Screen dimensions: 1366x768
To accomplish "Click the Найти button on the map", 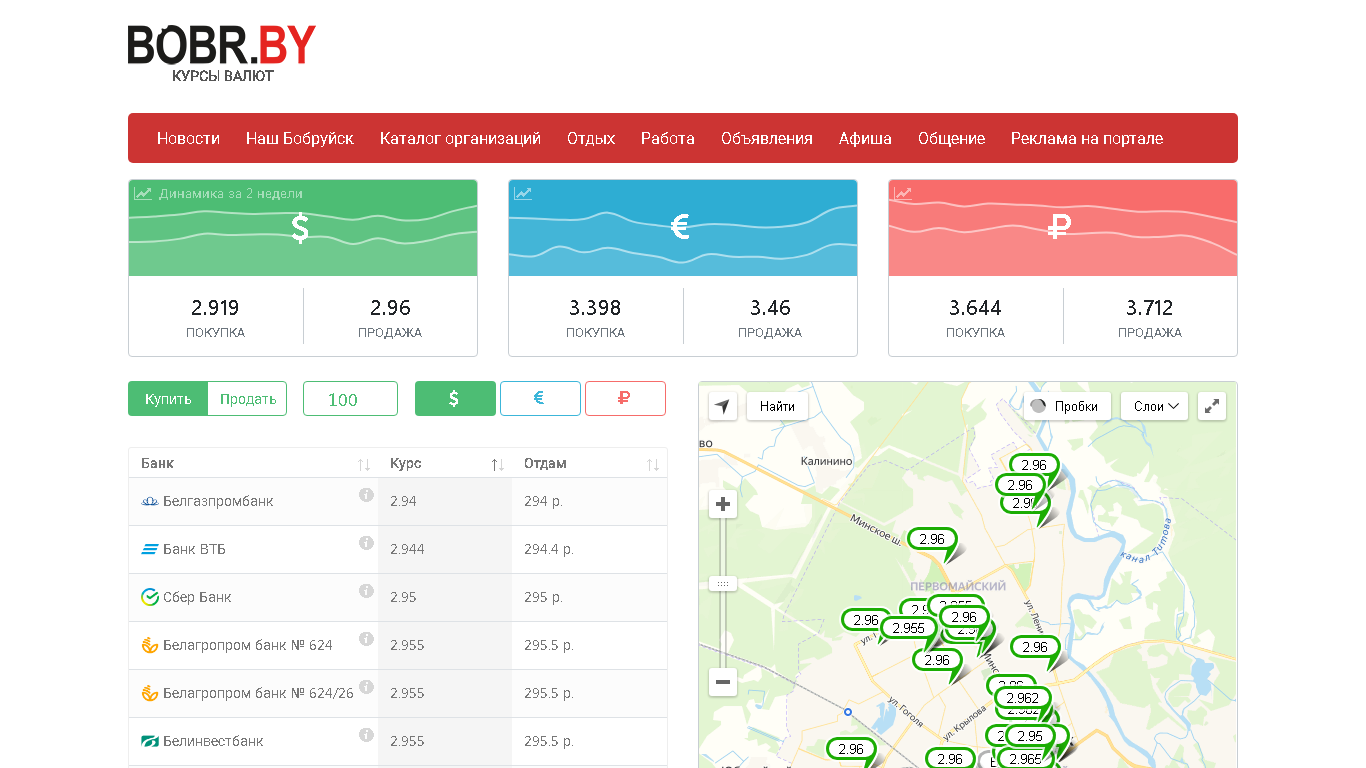I will [x=777, y=406].
